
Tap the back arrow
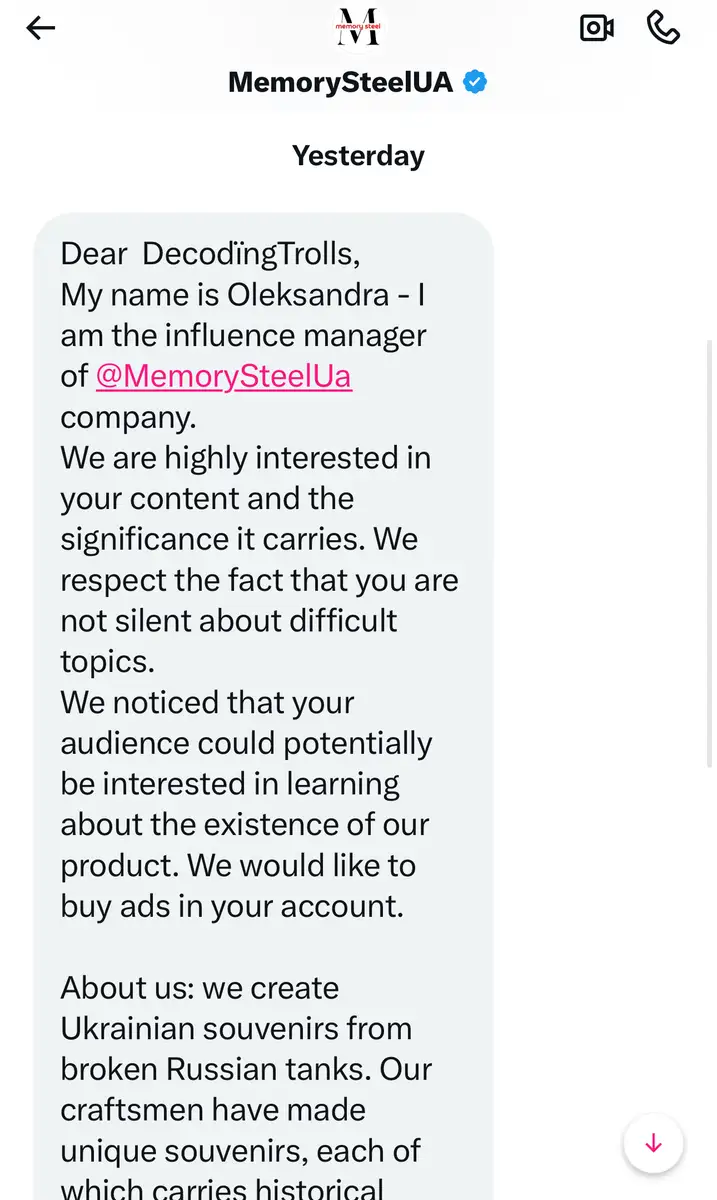(41, 28)
